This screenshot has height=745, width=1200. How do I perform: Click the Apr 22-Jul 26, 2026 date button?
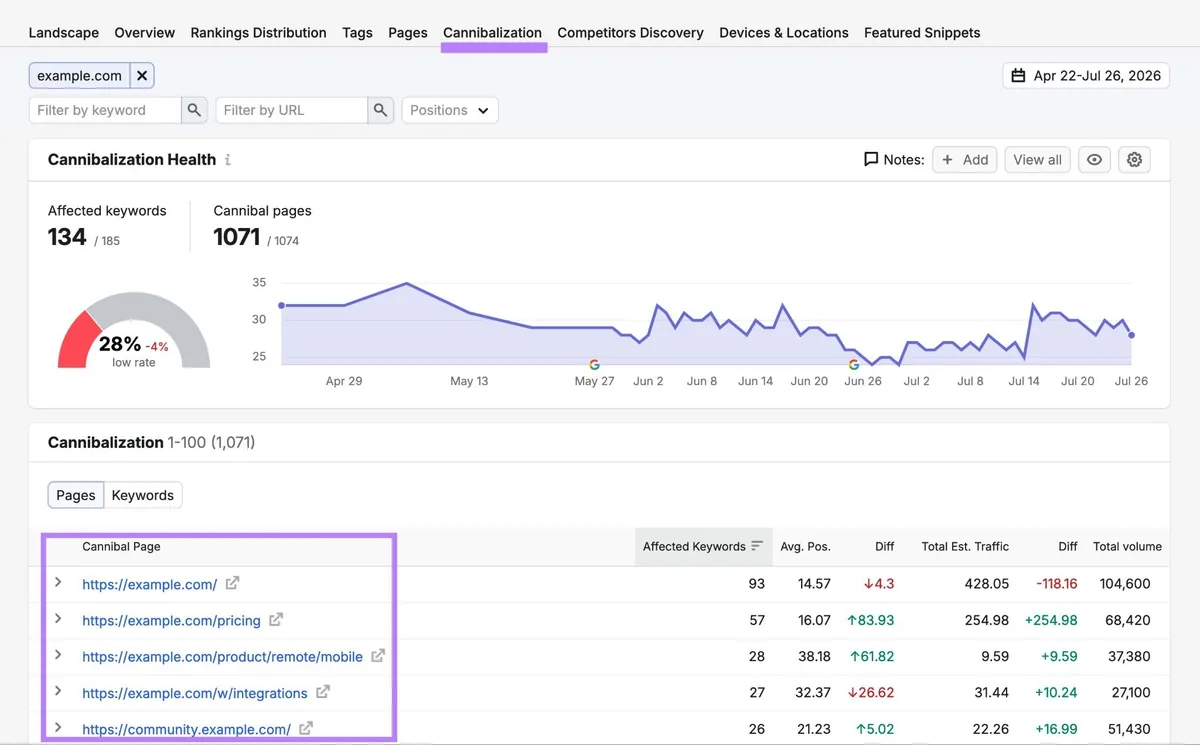[x=1086, y=76]
